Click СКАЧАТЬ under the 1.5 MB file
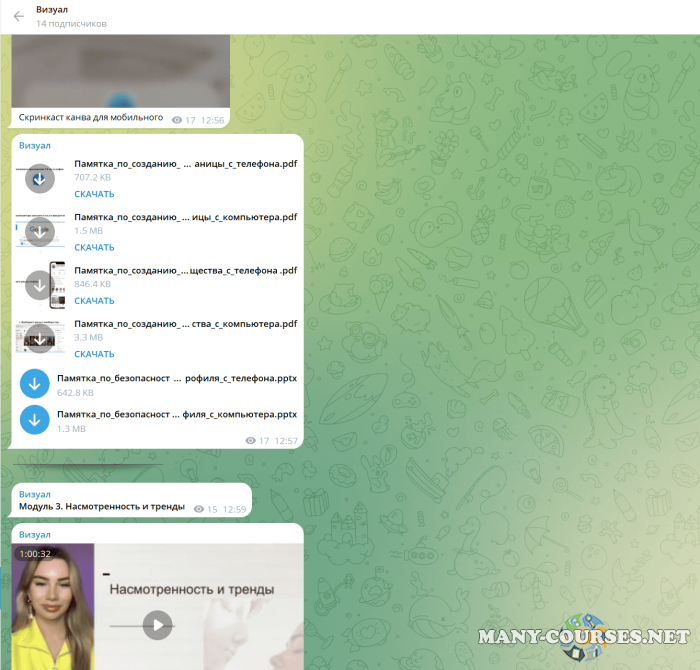 (x=94, y=247)
